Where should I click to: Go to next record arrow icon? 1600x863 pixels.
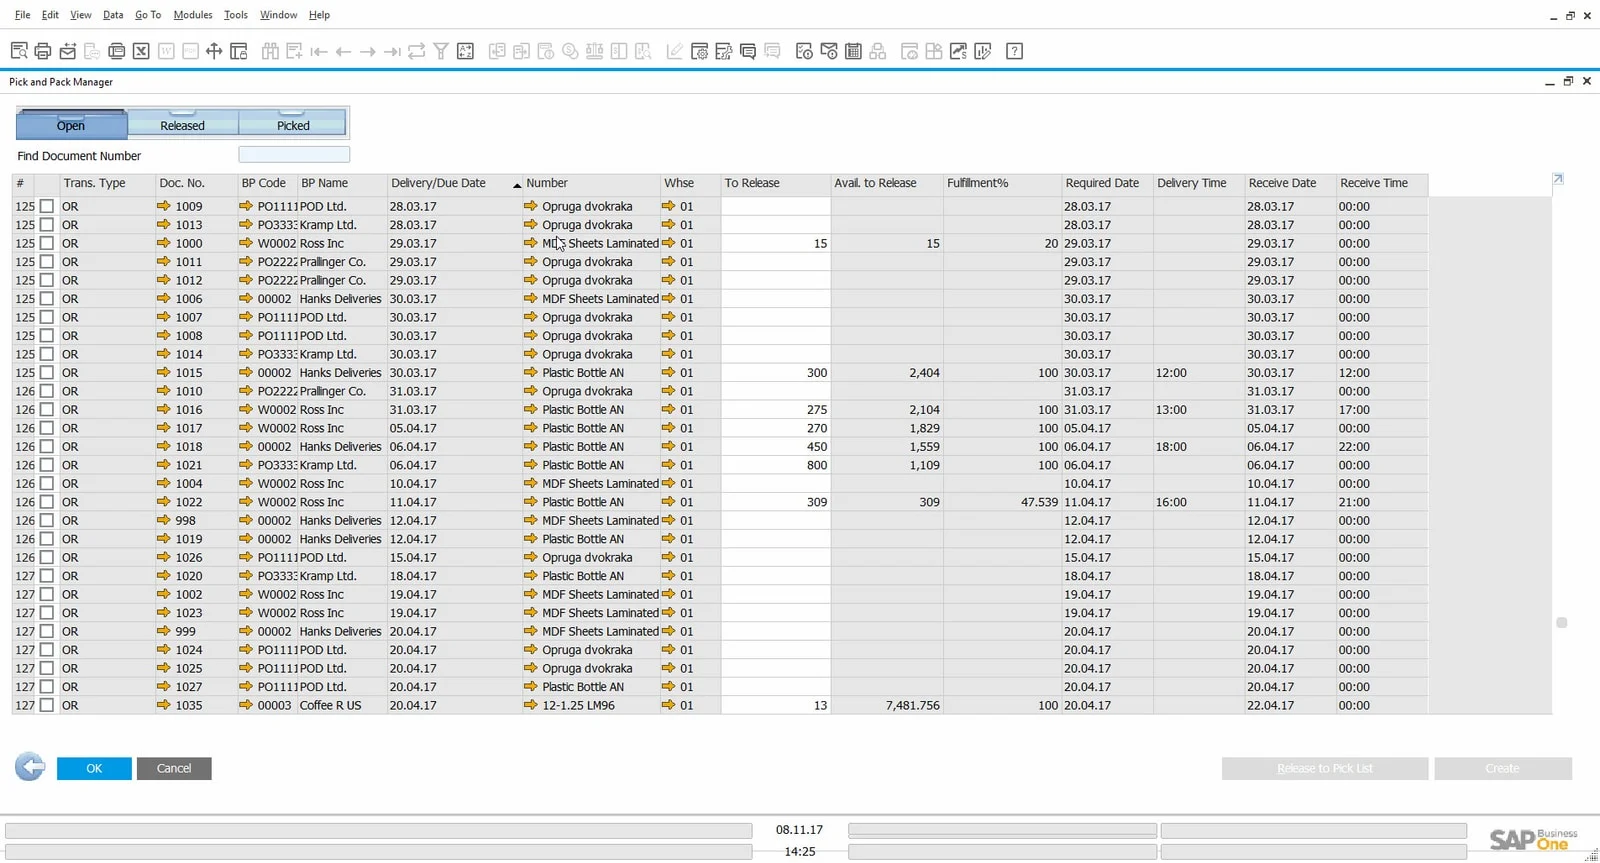click(x=368, y=51)
